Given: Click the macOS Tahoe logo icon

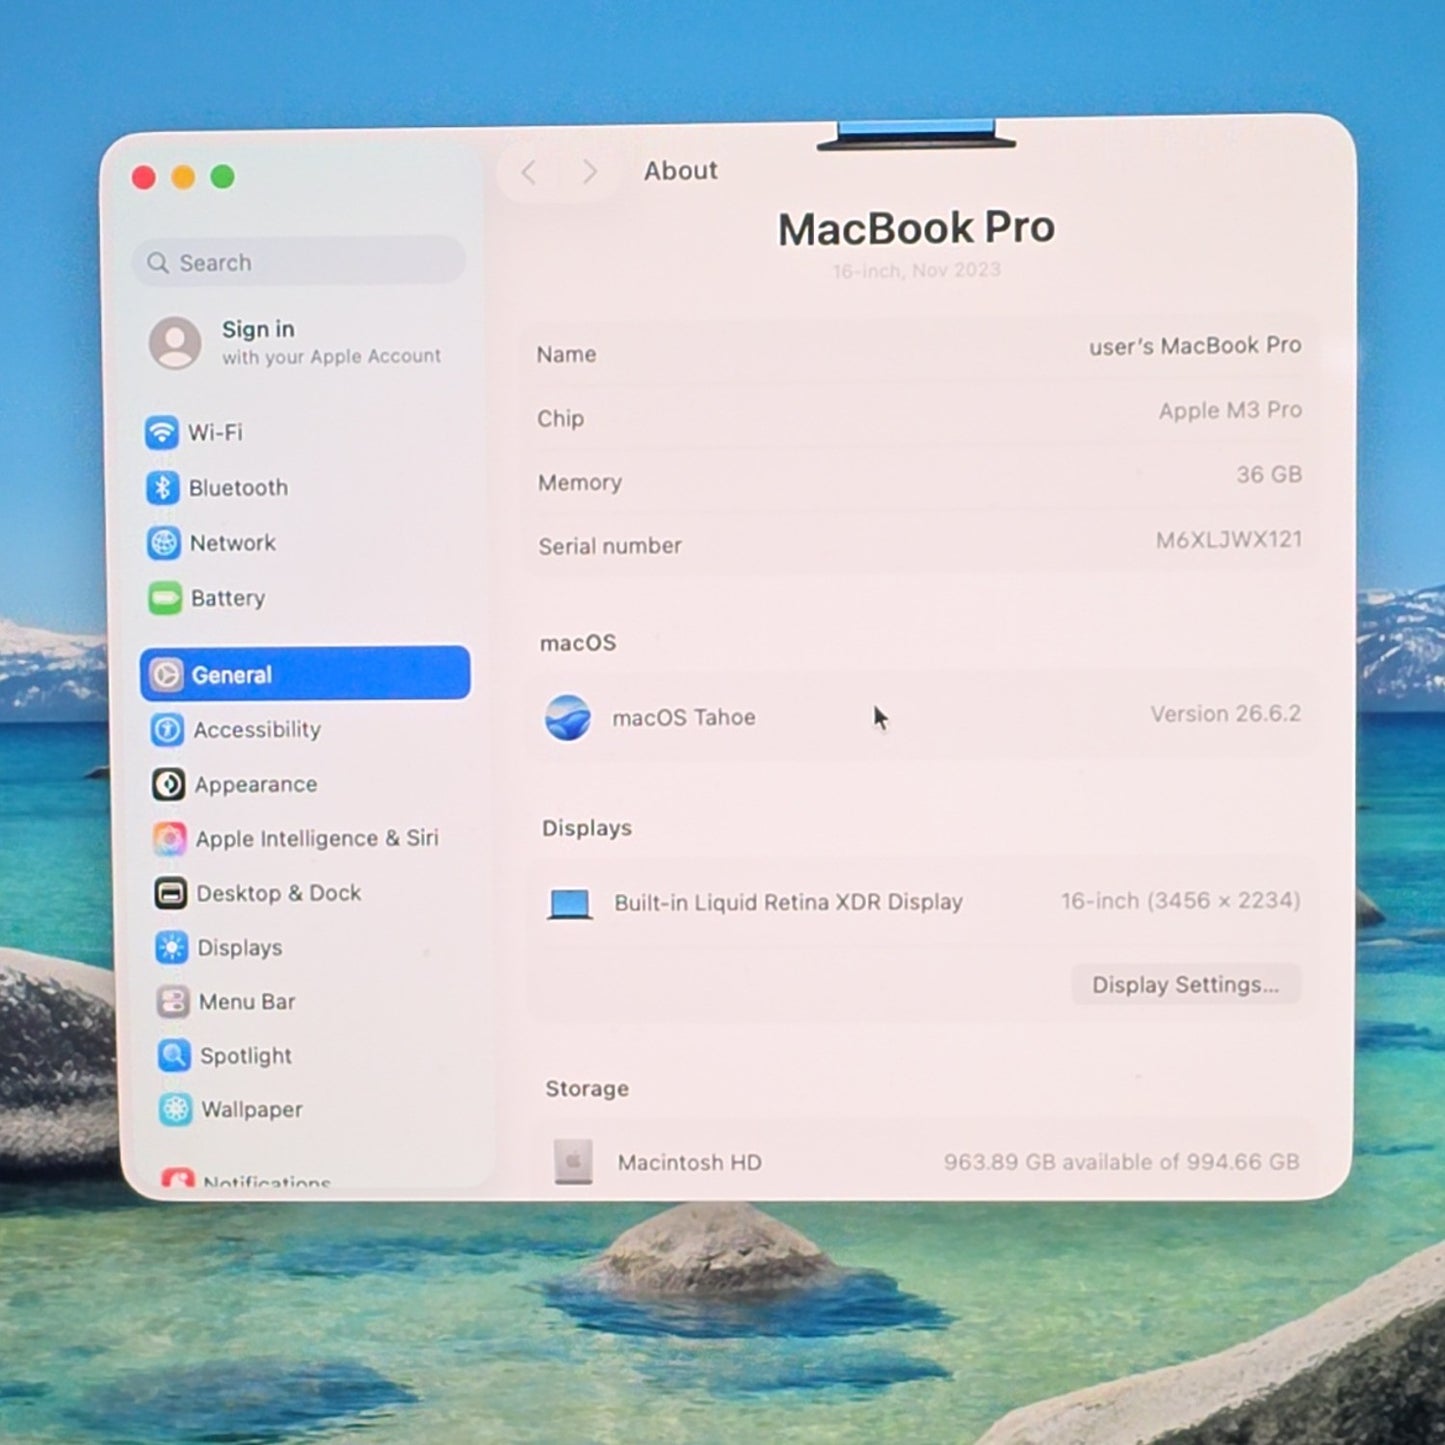Looking at the screenshot, I should pos(568,717).
